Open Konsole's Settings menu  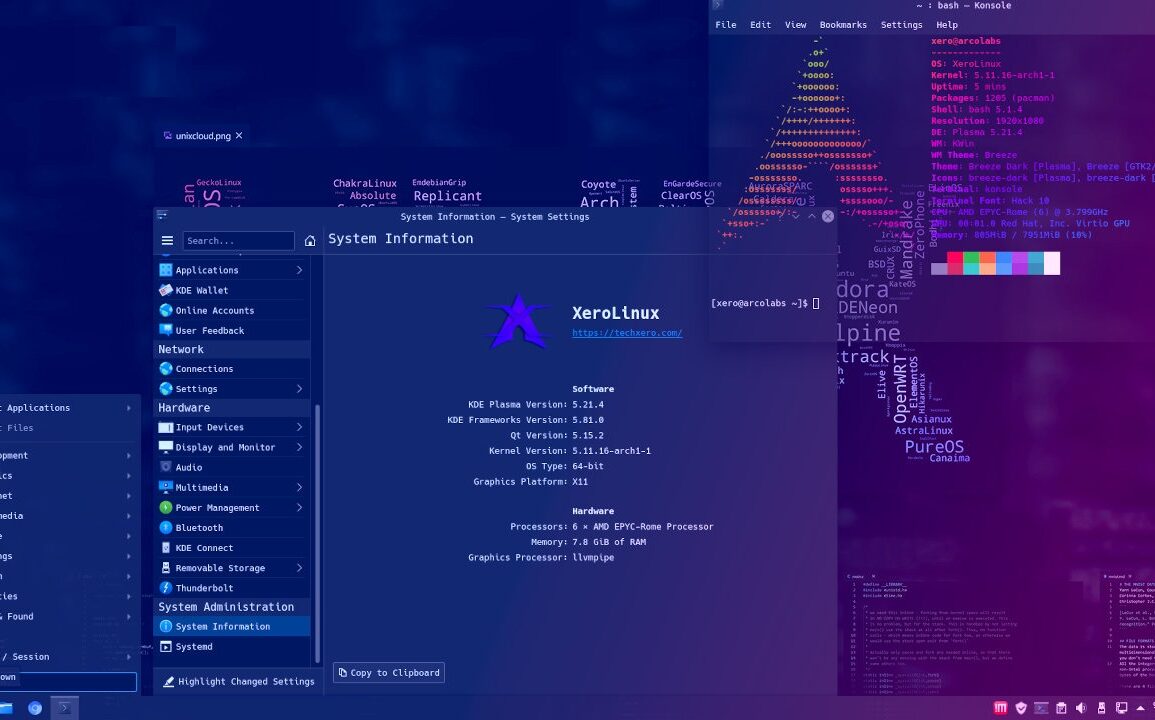901,25
